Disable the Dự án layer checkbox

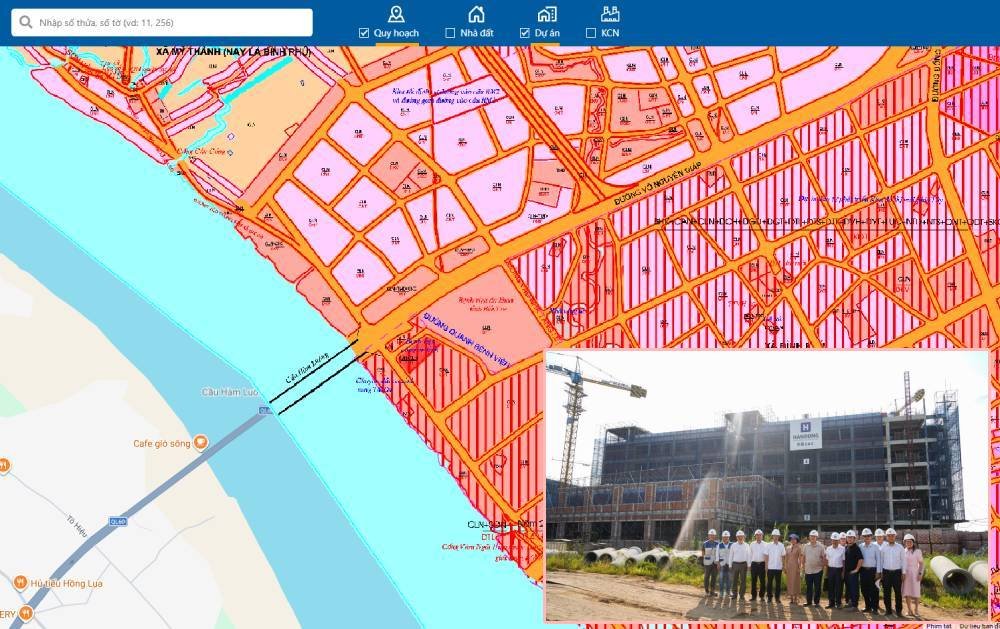(525, 33)
